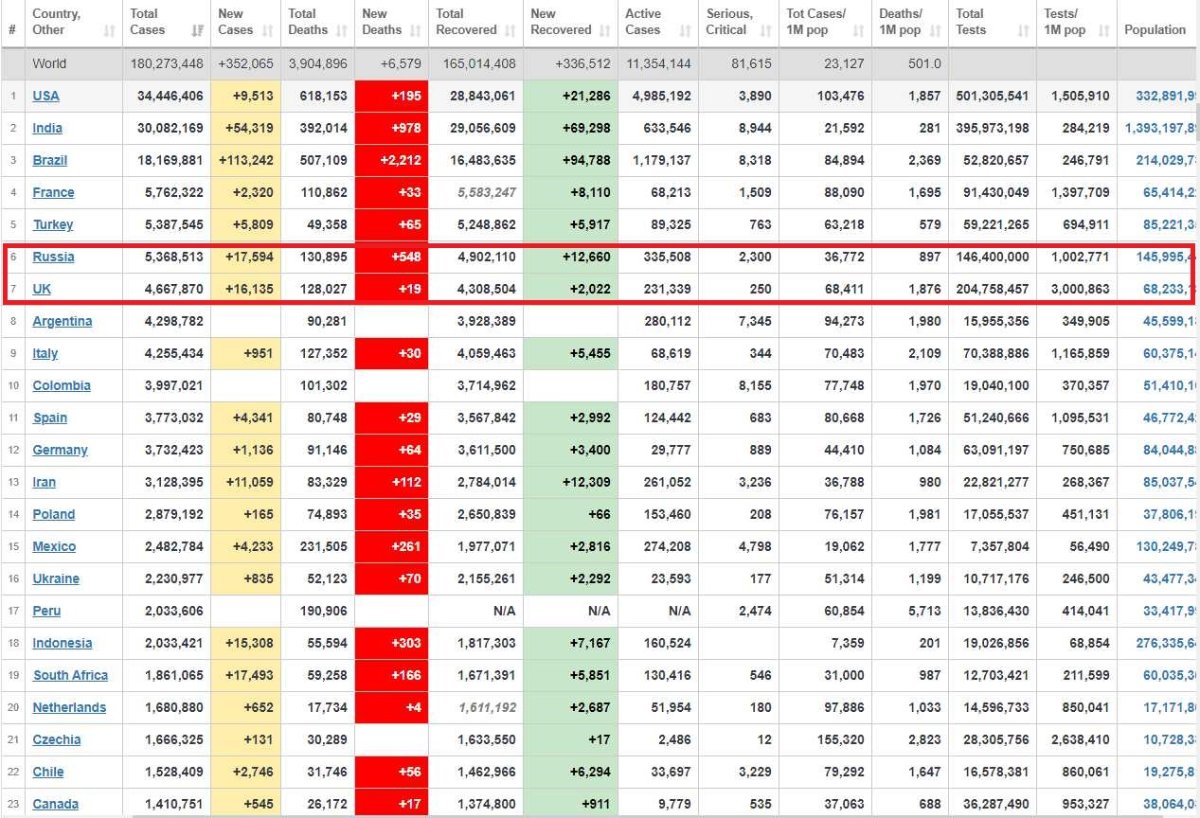The height and width of the screenshot is (818, 1200).
Task: Open the South Africa country link
Action: point(70,675)
